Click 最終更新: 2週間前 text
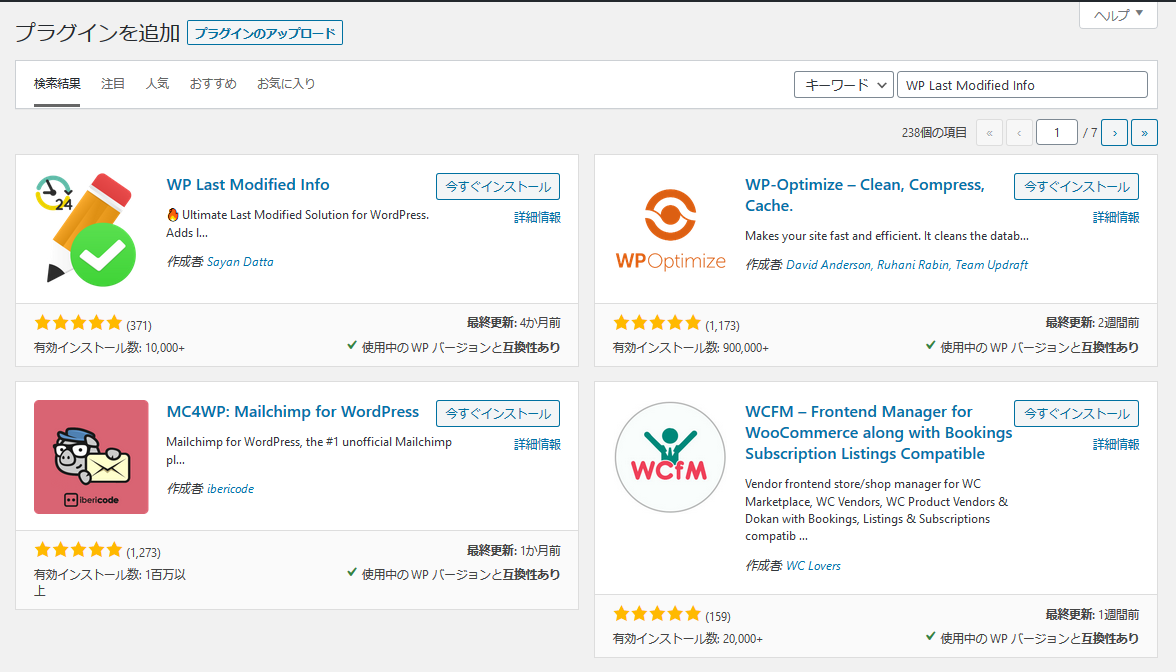 1093,322
